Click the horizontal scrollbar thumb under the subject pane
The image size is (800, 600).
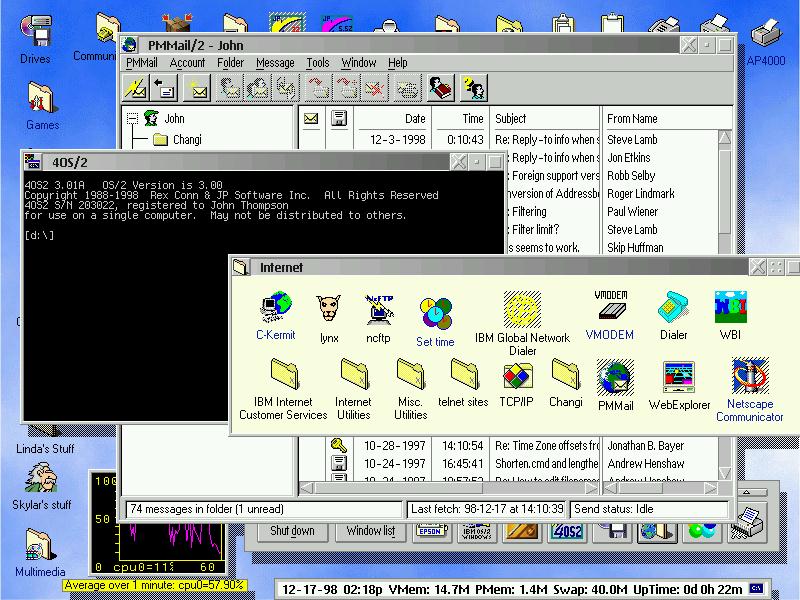[399, 488]
